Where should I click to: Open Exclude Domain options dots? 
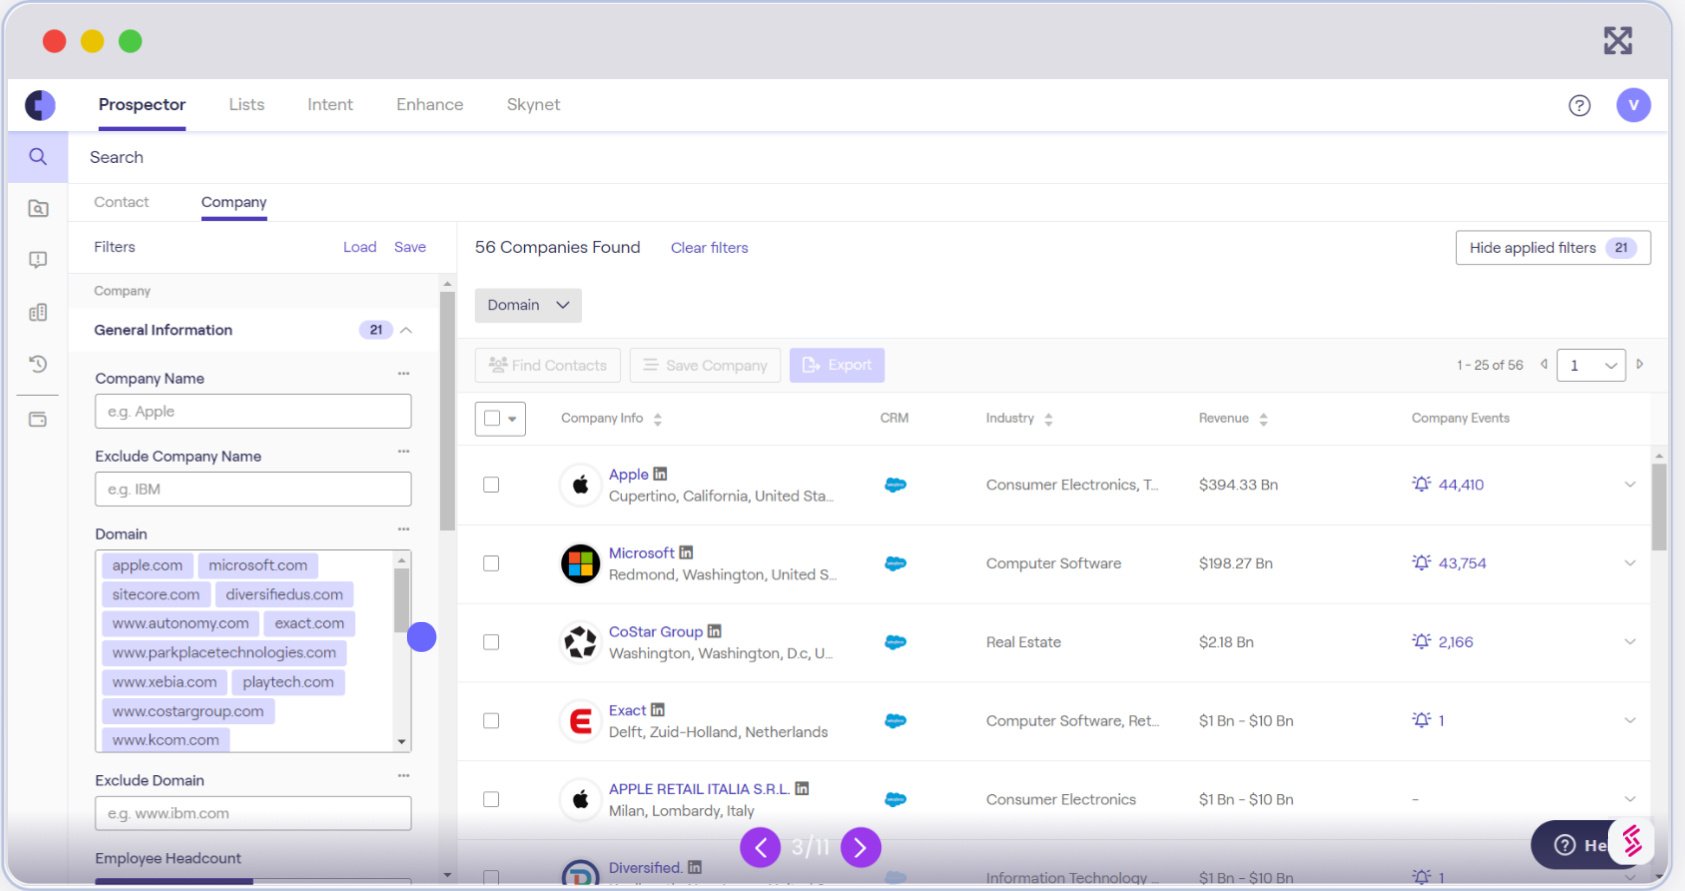(403, 775)
